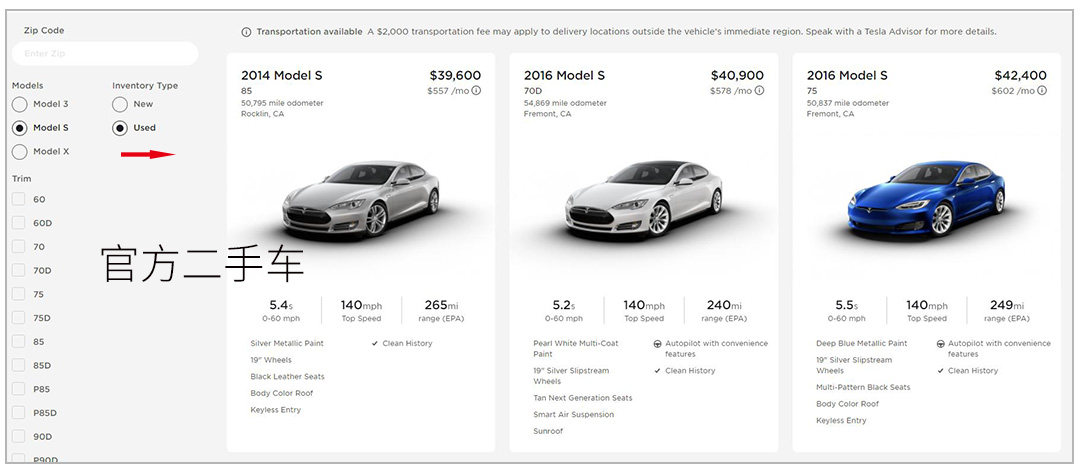Click Clean History checkmark on 2014 Model S
Viewport: 1080px width, 475px height.
tap(374, 344)
